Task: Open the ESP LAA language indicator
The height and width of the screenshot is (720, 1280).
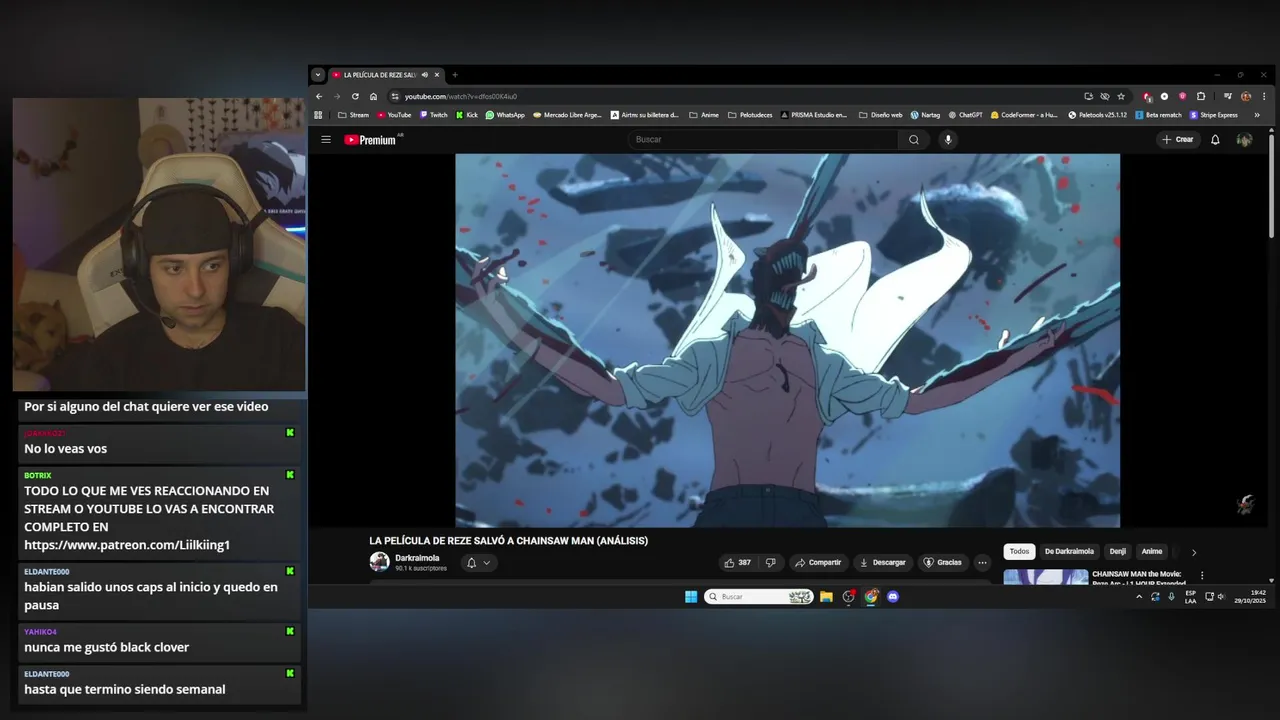Action: click(x=1190, y=597)
